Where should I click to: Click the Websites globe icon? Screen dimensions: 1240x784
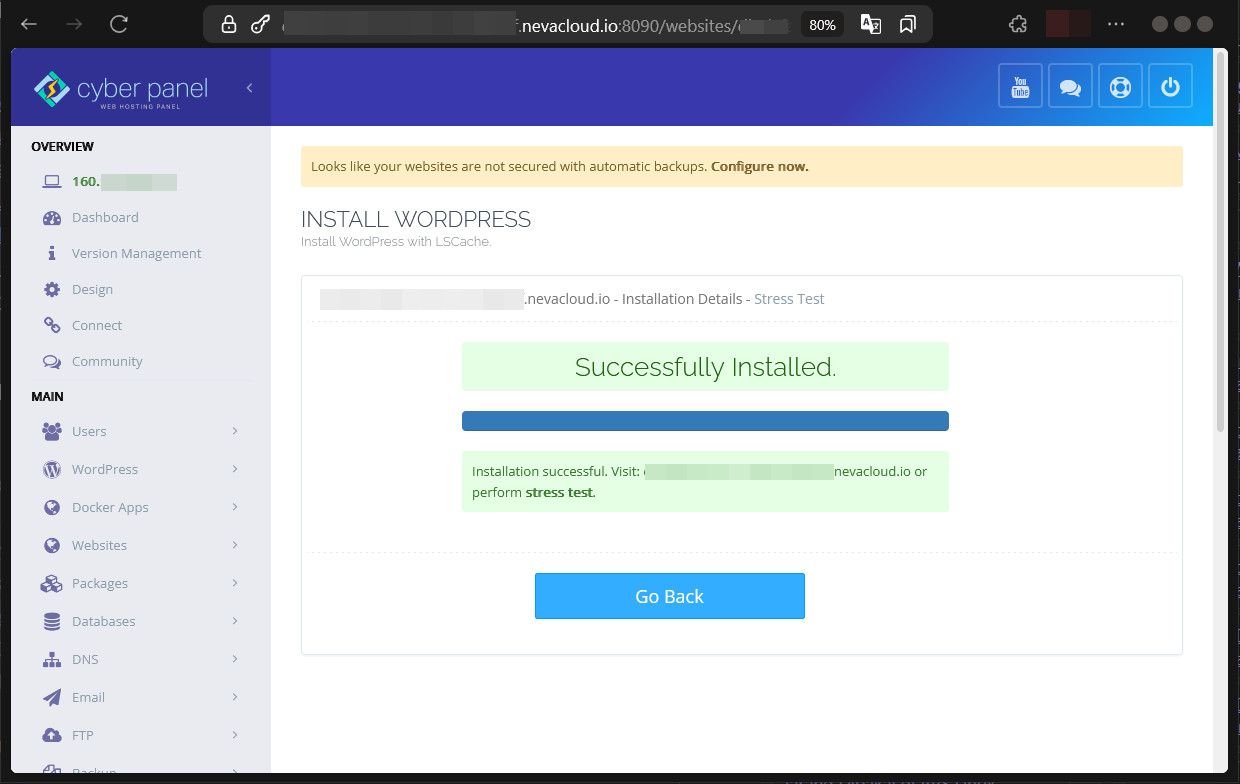52,545
